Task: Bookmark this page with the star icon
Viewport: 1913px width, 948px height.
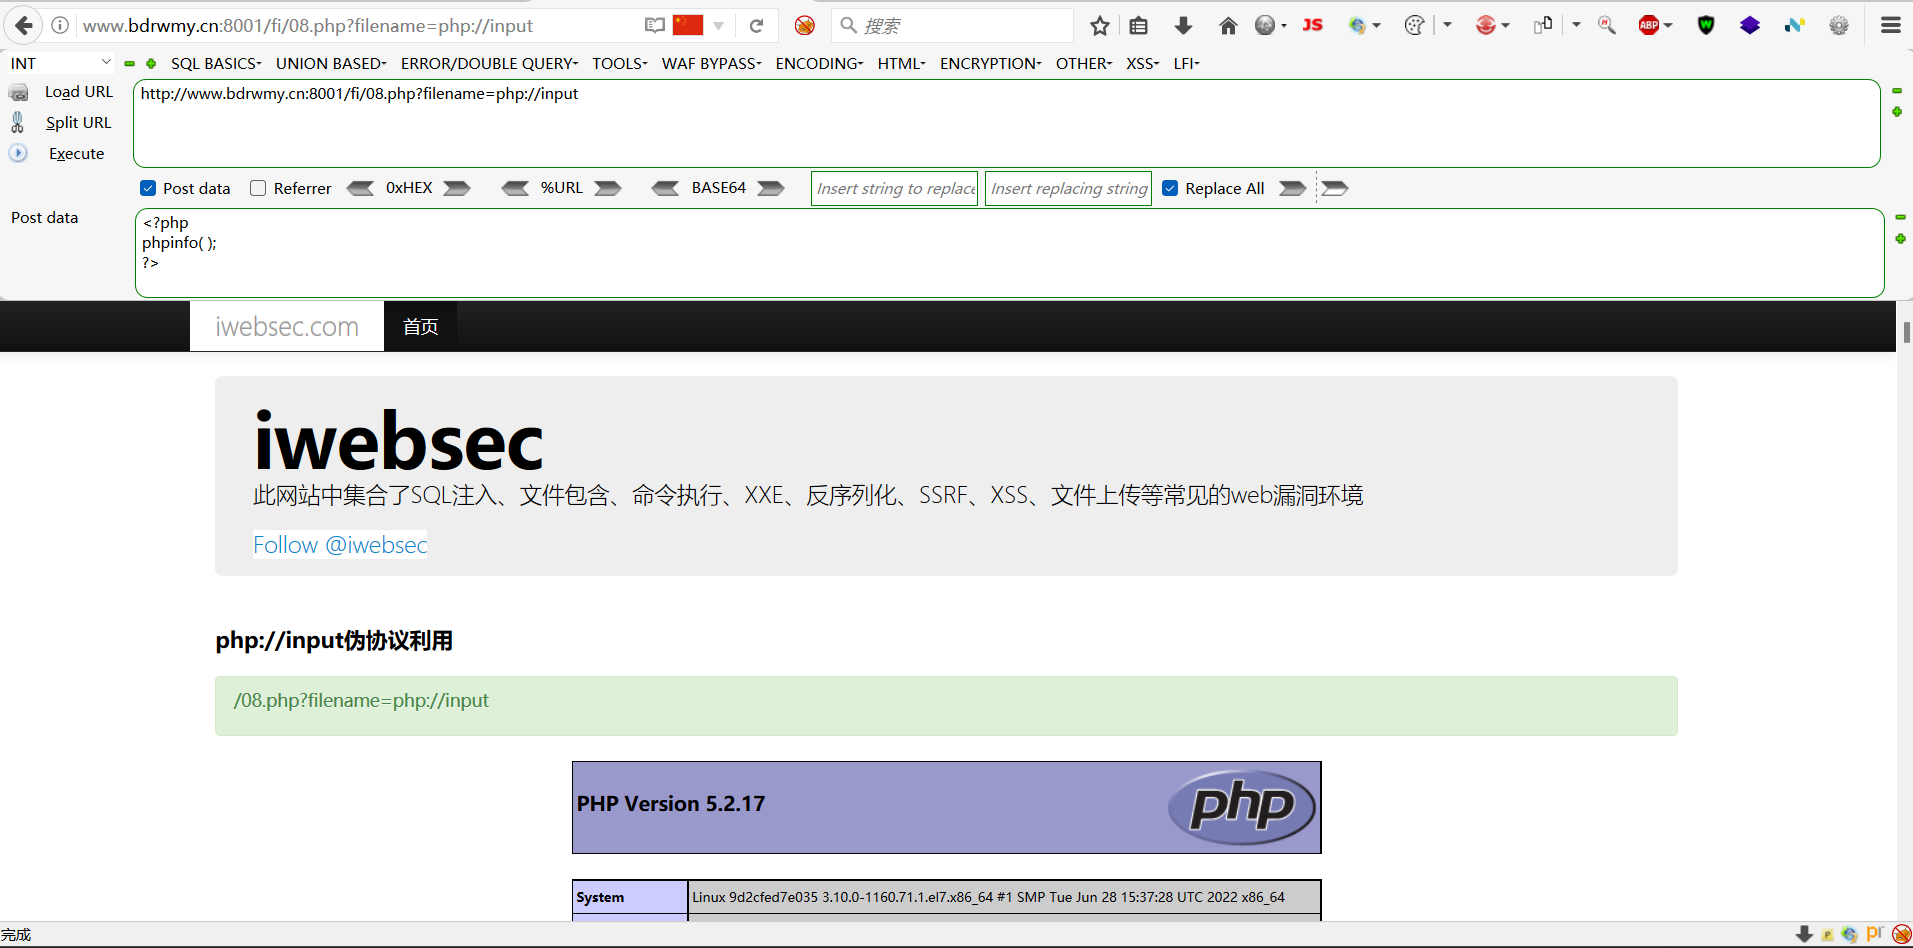Action: click(1100, 25)
